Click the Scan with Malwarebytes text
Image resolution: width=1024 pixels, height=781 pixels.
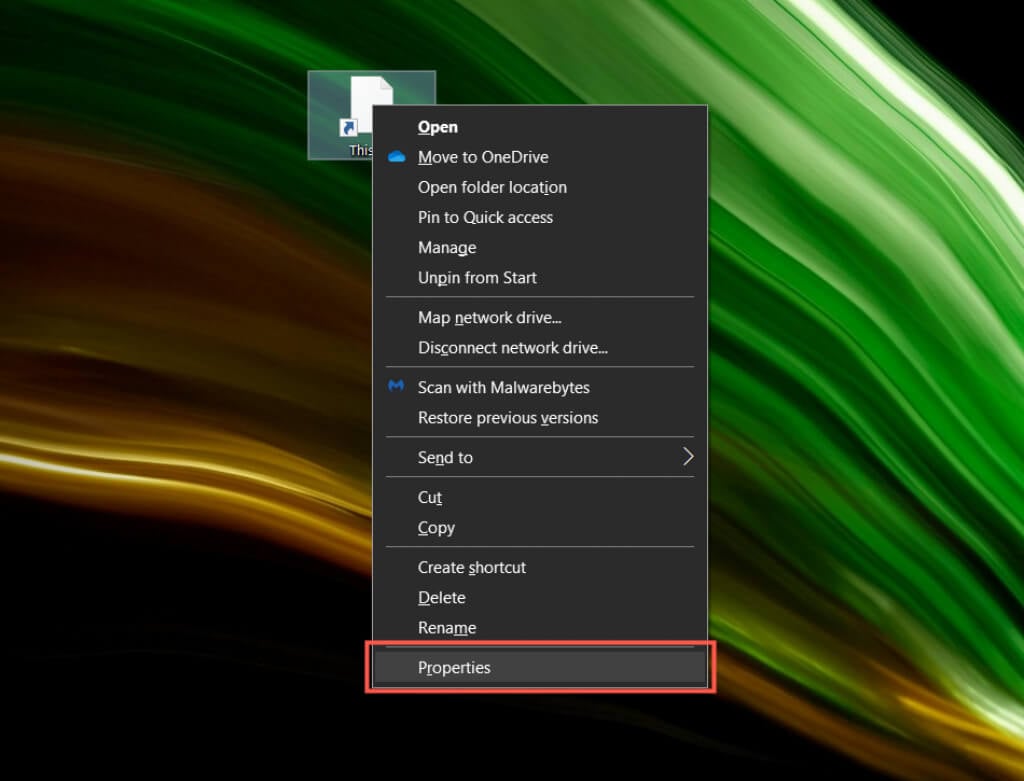pos(503,387)
